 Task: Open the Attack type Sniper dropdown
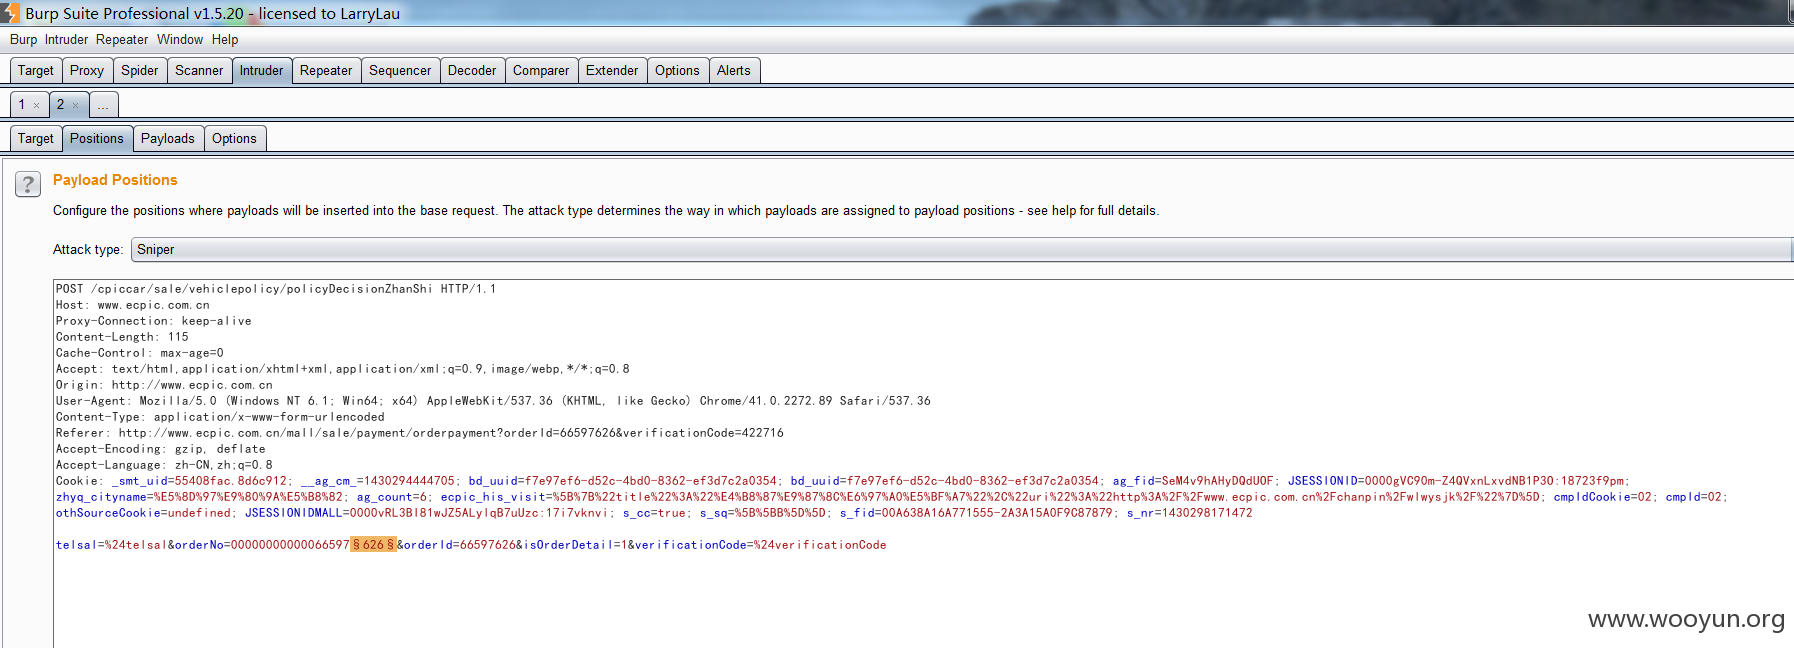[961, 249]
